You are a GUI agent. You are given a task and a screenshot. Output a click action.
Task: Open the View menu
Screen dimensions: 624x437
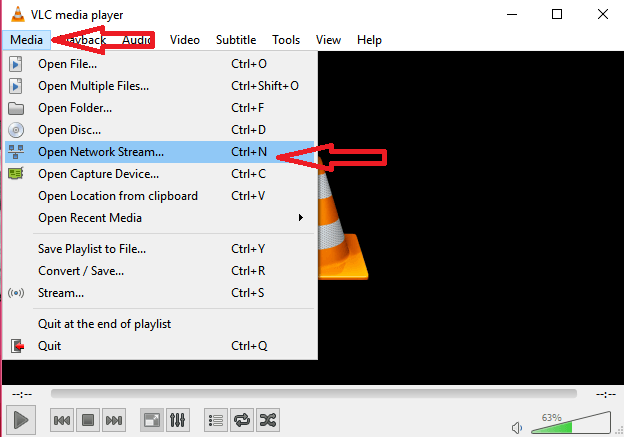(x=328, y=40)
